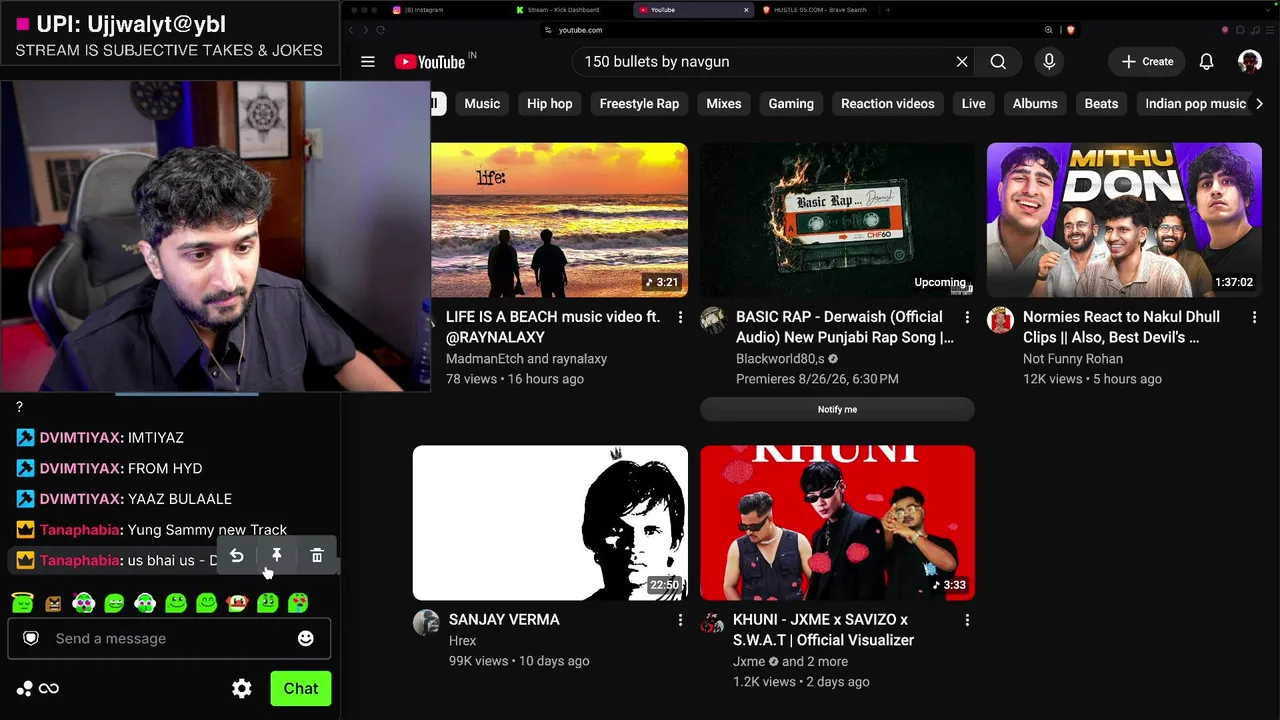Select the Albums filter chip
The width and height of the screenshot is (1280, 720).
click(1035, 104)
